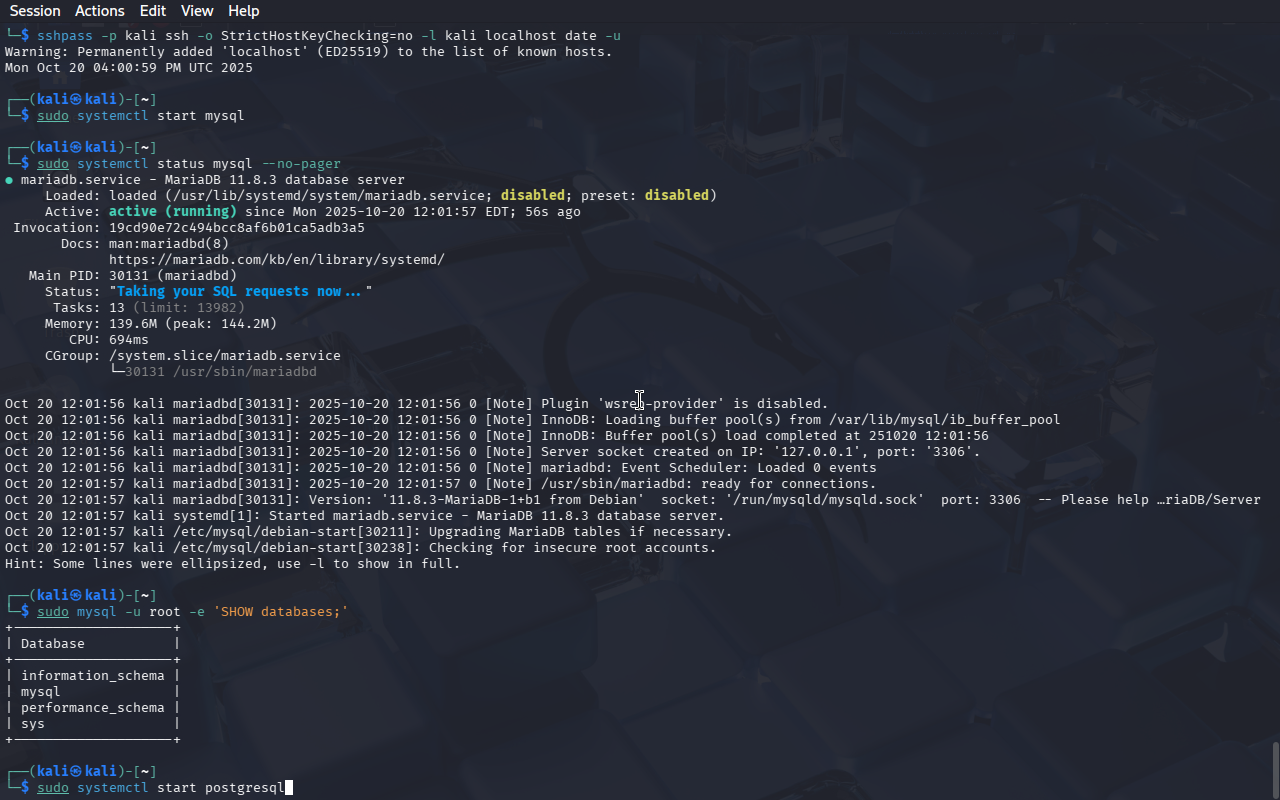The width and height of the screenshot is (1280, 800).
Task: Open the Edit menu
Action: click(x=153, y=11)
